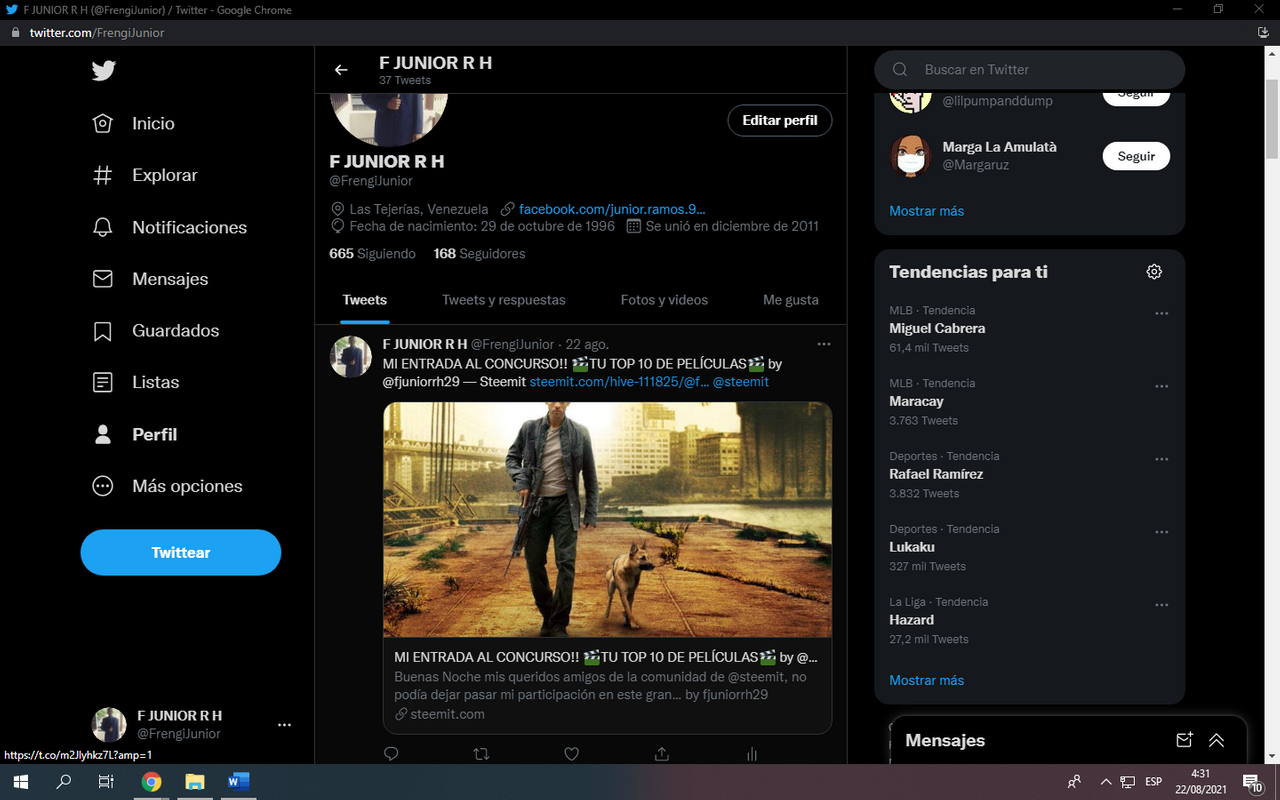The image size is (1280, 800).
Task: Open options for Maracay trend
Action: 1161,386
